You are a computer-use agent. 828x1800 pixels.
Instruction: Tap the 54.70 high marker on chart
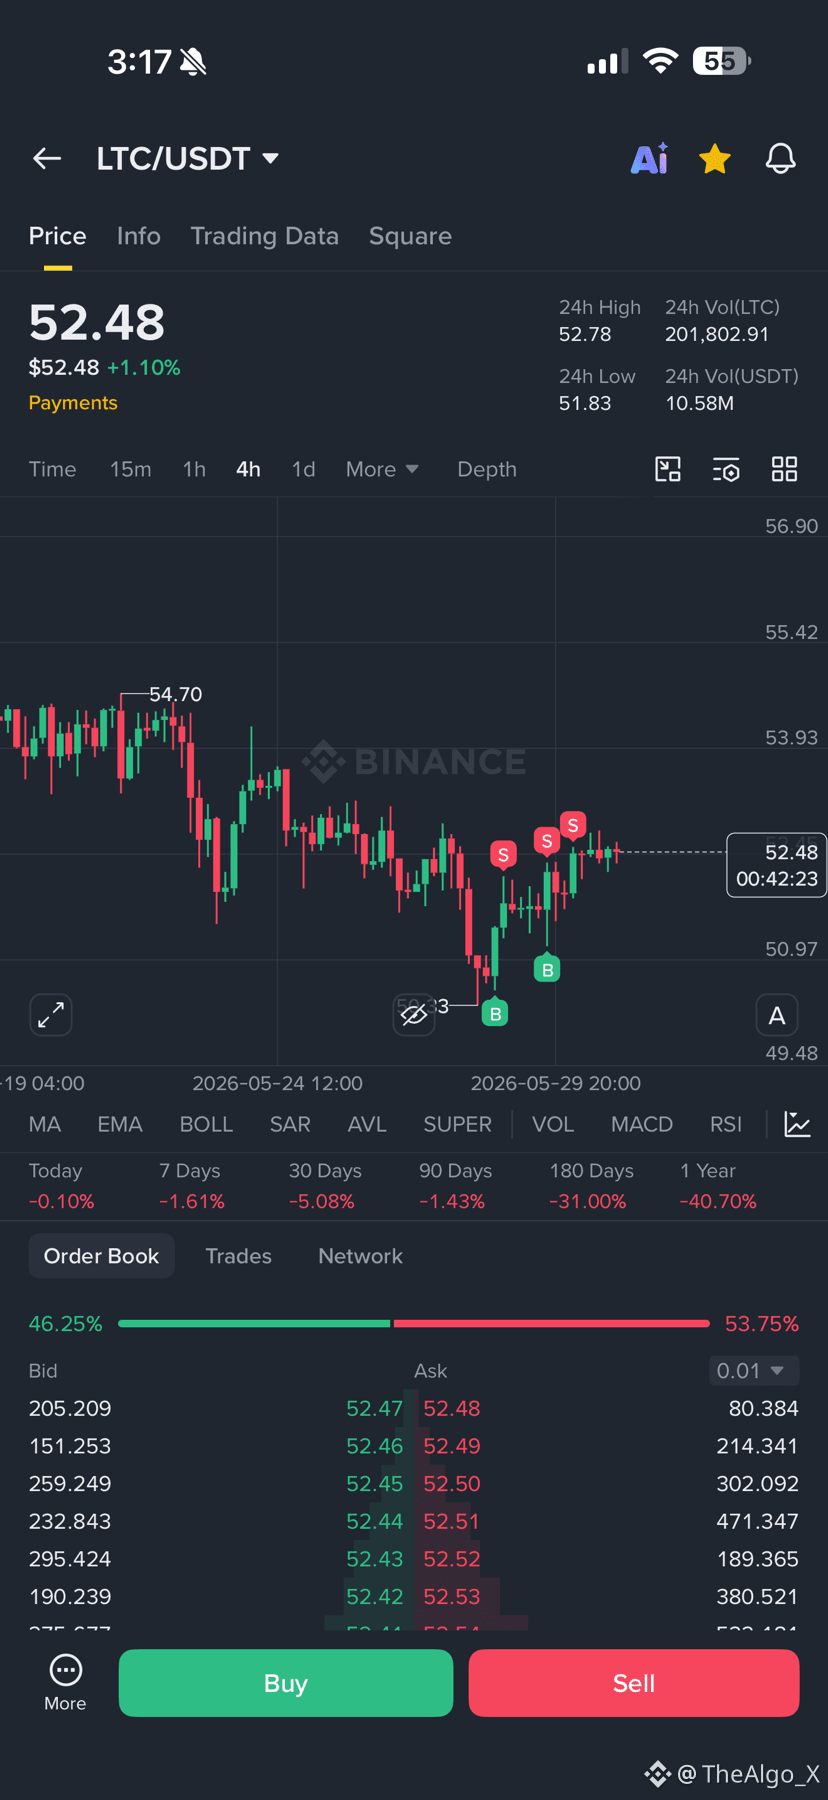(x=175, y=694)
